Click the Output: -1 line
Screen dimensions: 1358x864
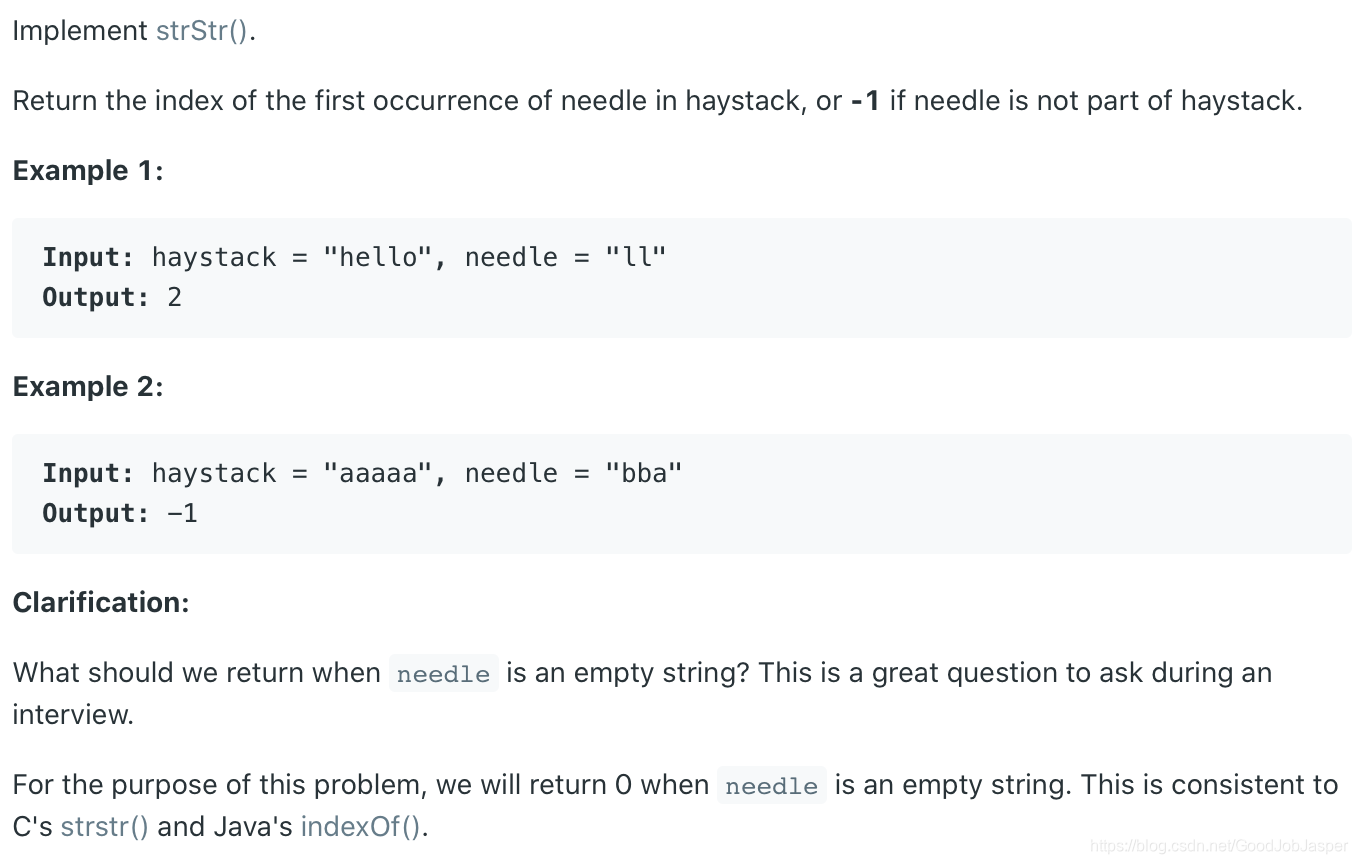coord(120,514)
